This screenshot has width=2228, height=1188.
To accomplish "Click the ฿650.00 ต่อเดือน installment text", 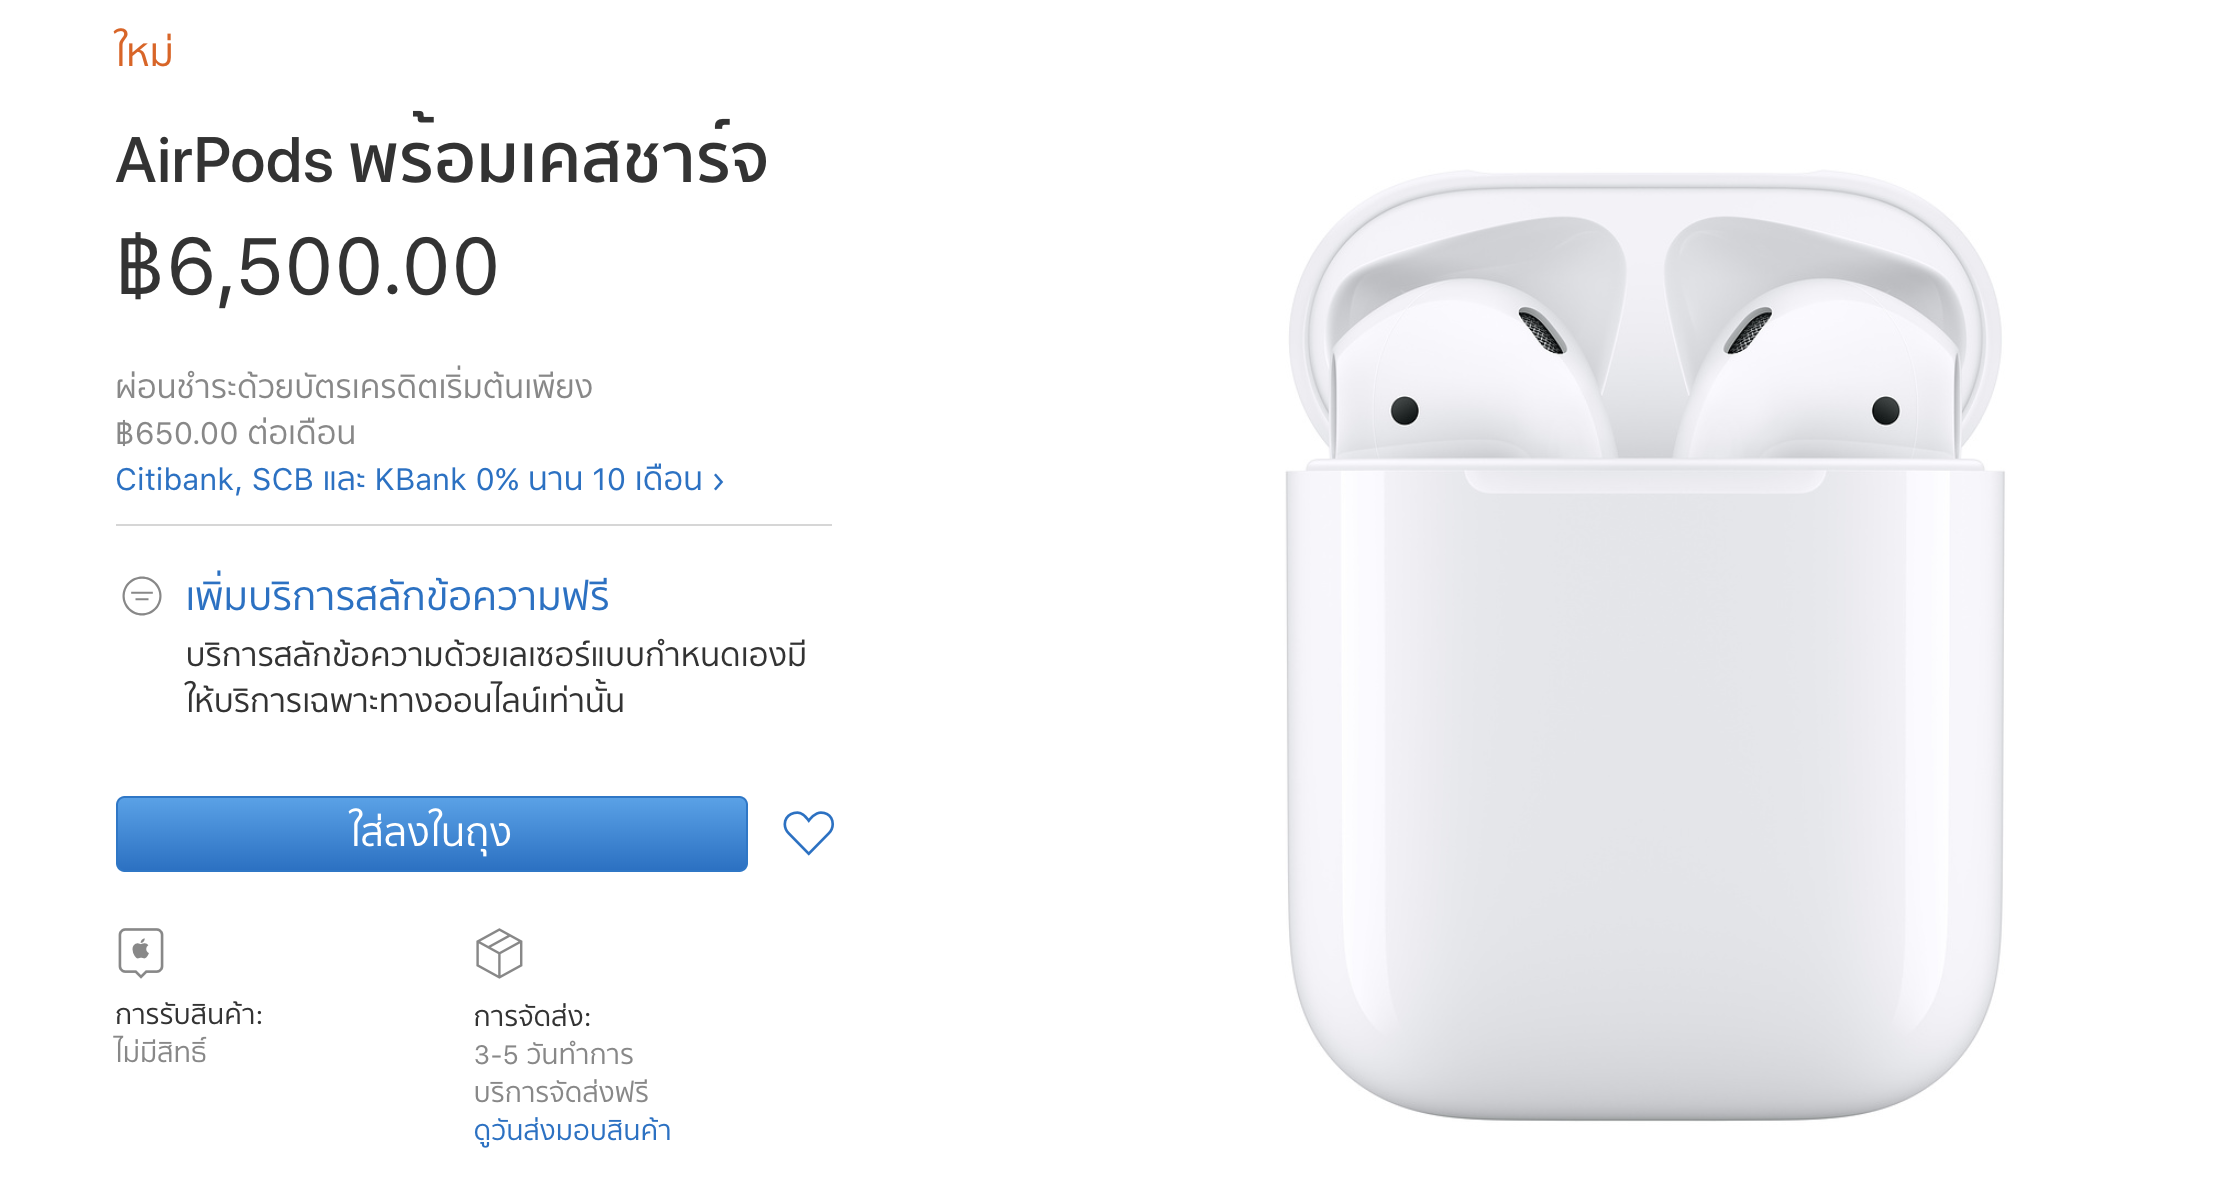I will pos(236,434).
